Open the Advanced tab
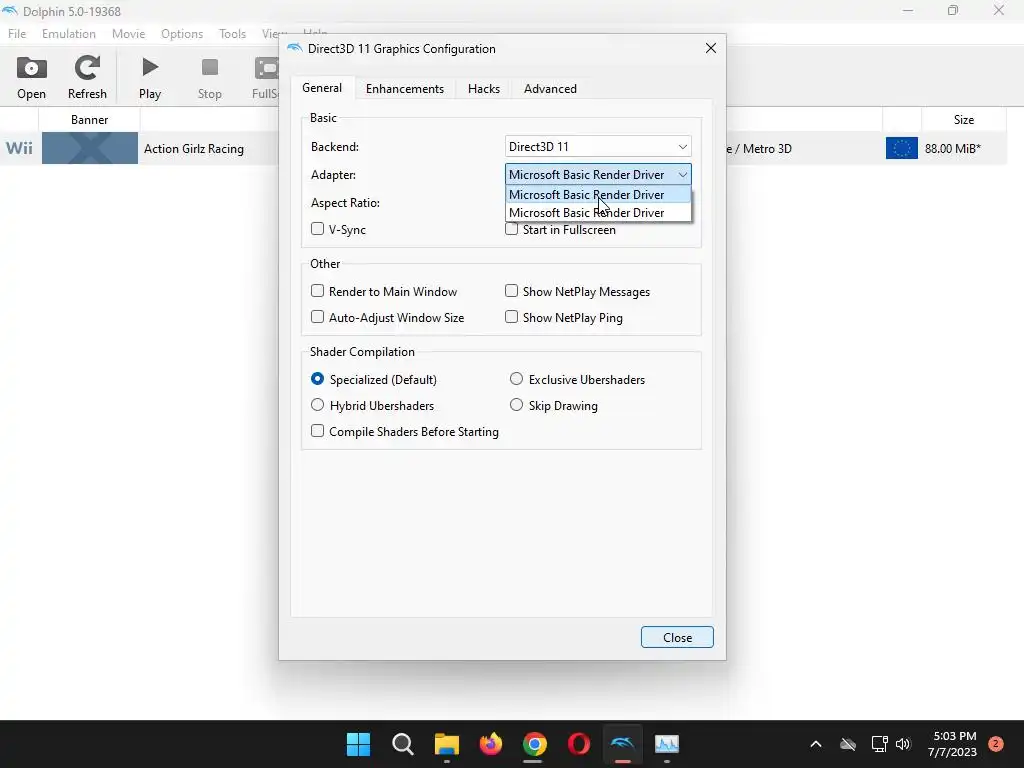Viewport: 1024px width, 768px height. 551,89
